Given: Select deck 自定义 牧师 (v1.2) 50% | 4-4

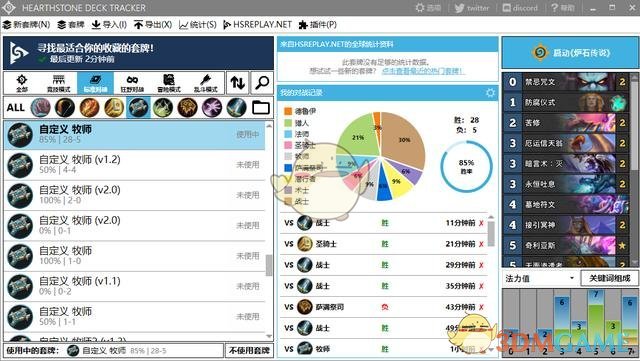Looking at the screenshot, I should [x=134, y=165].
